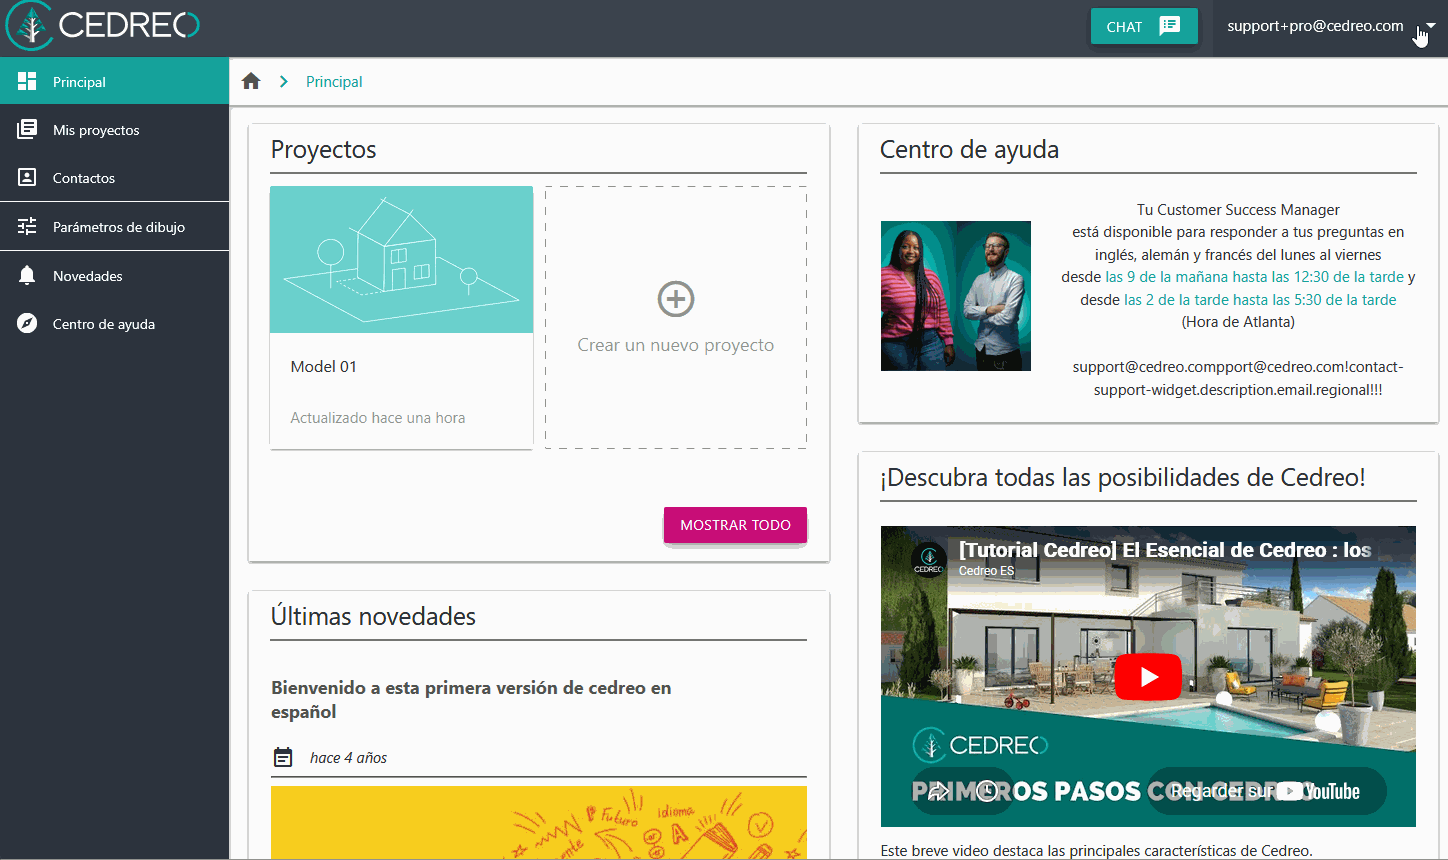The image size is (1448, 860).
Task: Open the Tutorial Cedreo video title link
Action: click(1165, 550)
